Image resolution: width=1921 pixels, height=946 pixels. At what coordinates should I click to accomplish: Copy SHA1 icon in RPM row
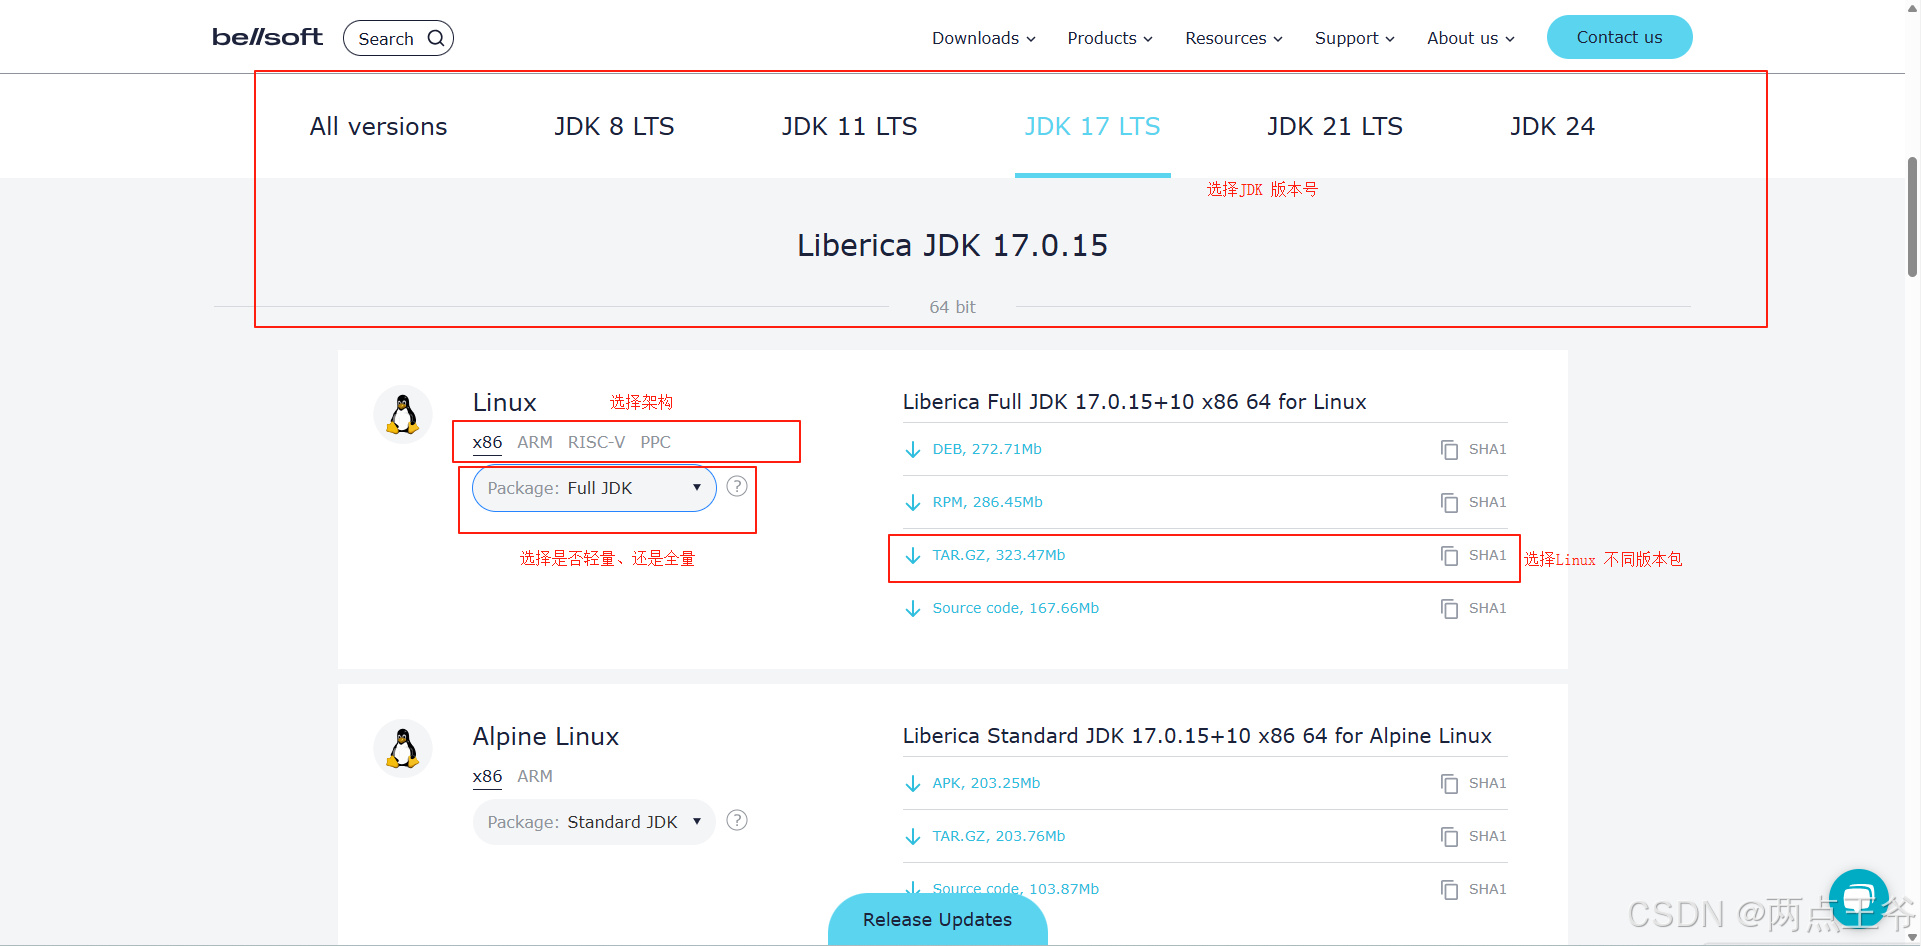1449,503
